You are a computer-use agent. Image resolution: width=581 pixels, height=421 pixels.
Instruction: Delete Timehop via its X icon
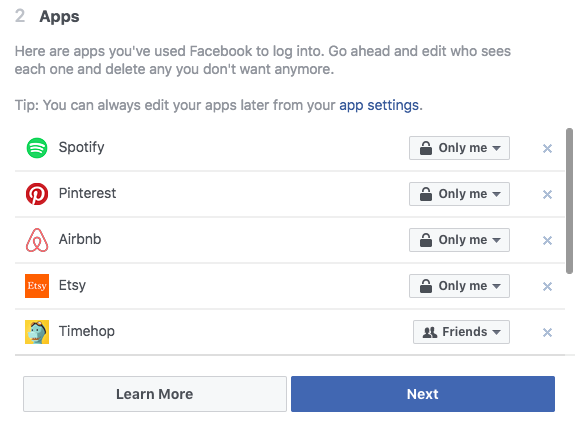pyautogui.click(x=547, y=332)
